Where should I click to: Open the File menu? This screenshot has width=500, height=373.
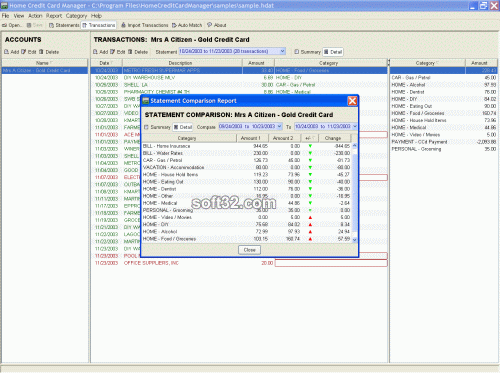point(5,16)
